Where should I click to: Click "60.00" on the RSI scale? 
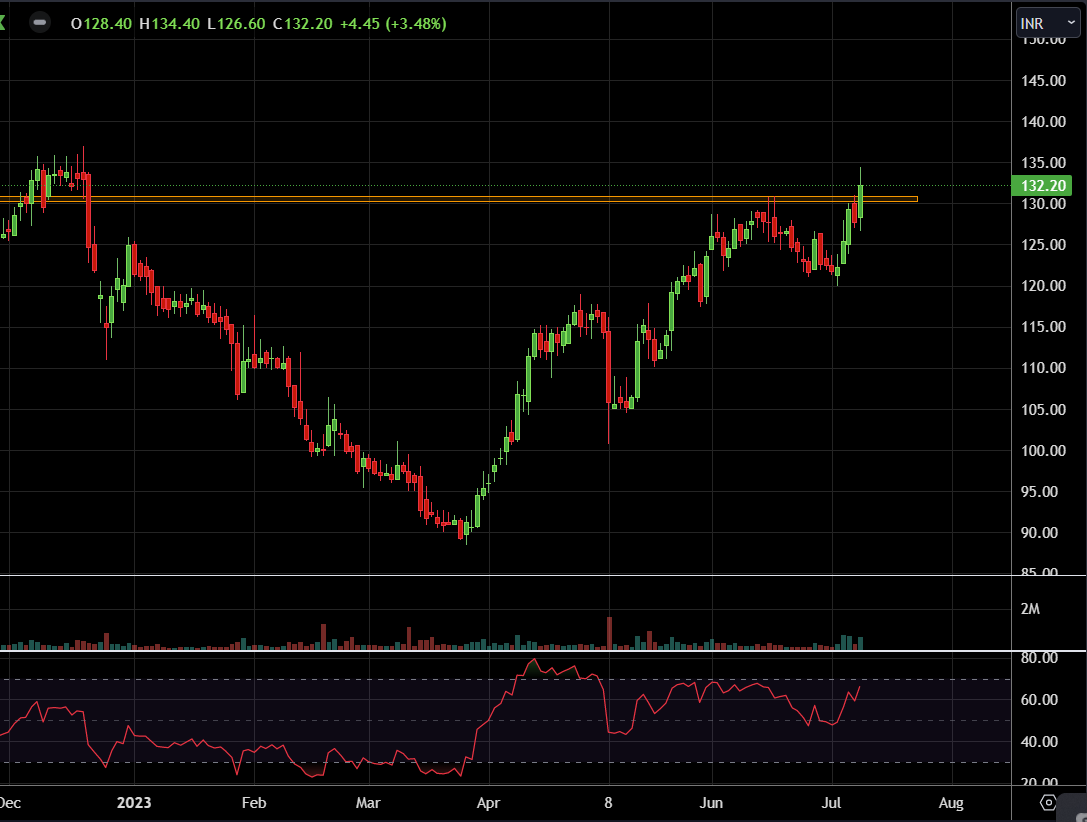(1039, 700)
